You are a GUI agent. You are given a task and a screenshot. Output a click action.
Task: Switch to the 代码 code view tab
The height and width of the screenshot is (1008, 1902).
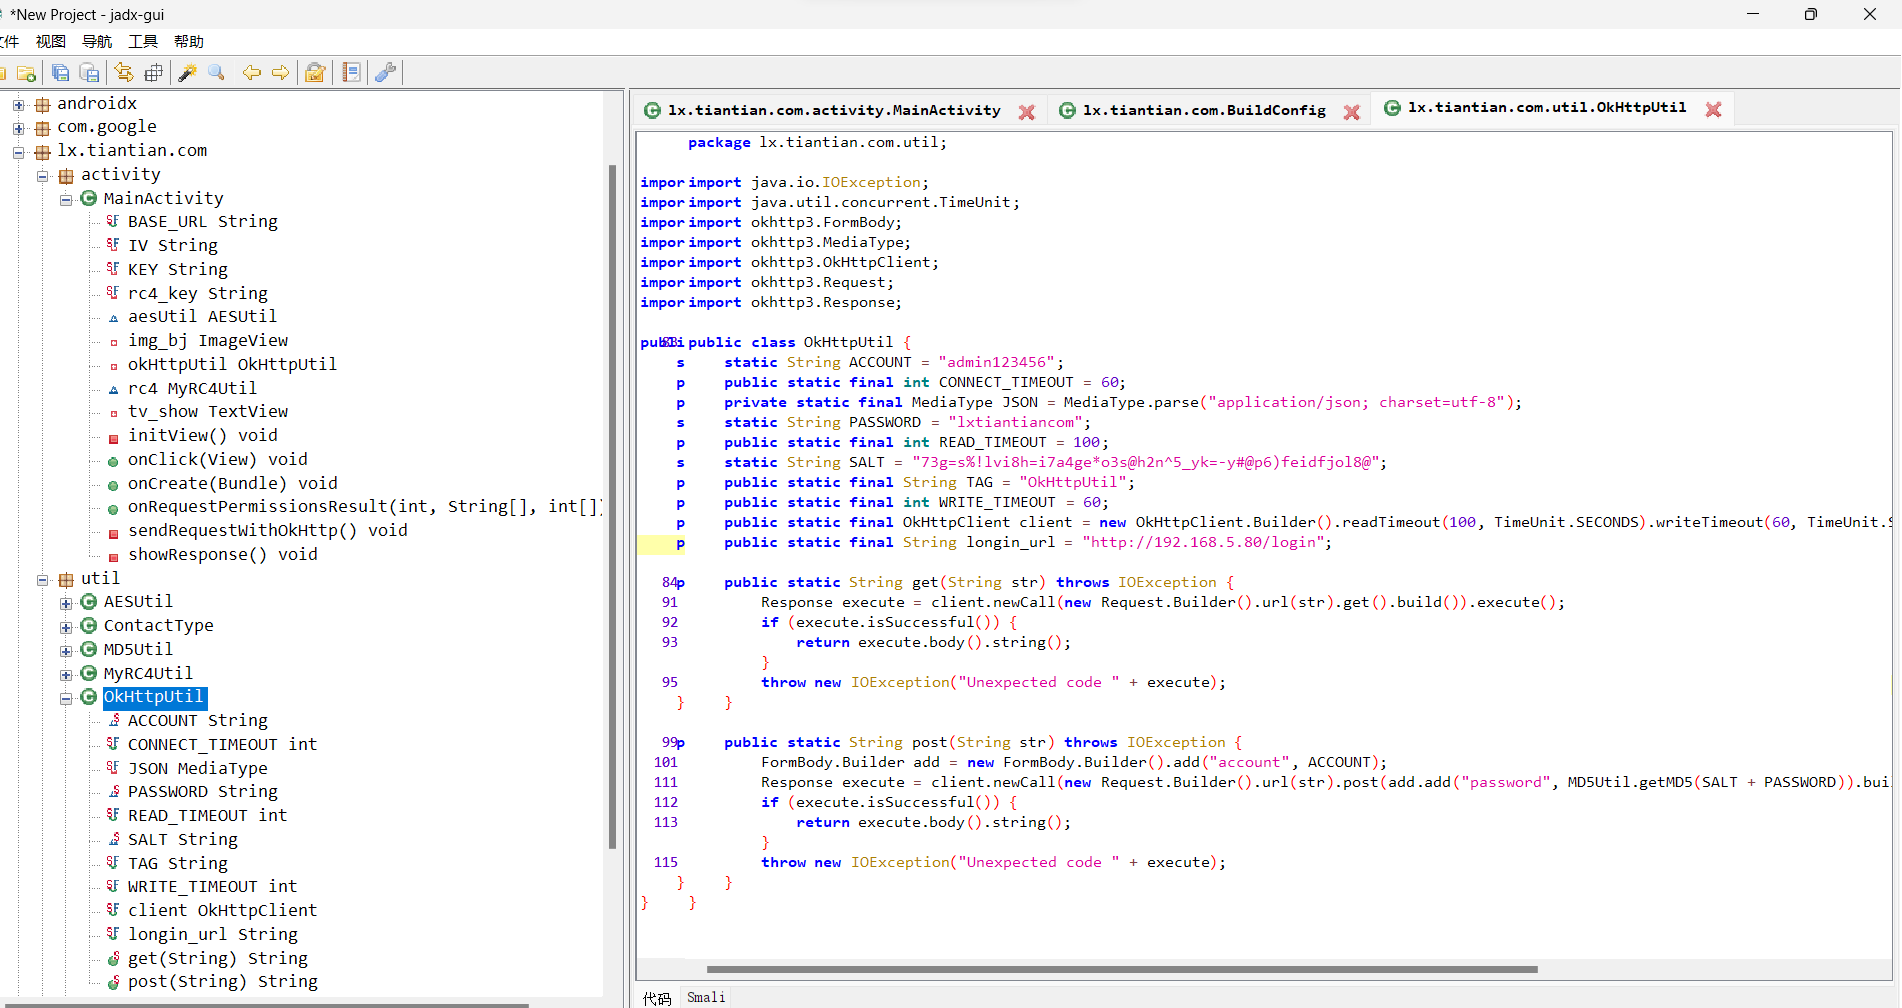point(657,997)
